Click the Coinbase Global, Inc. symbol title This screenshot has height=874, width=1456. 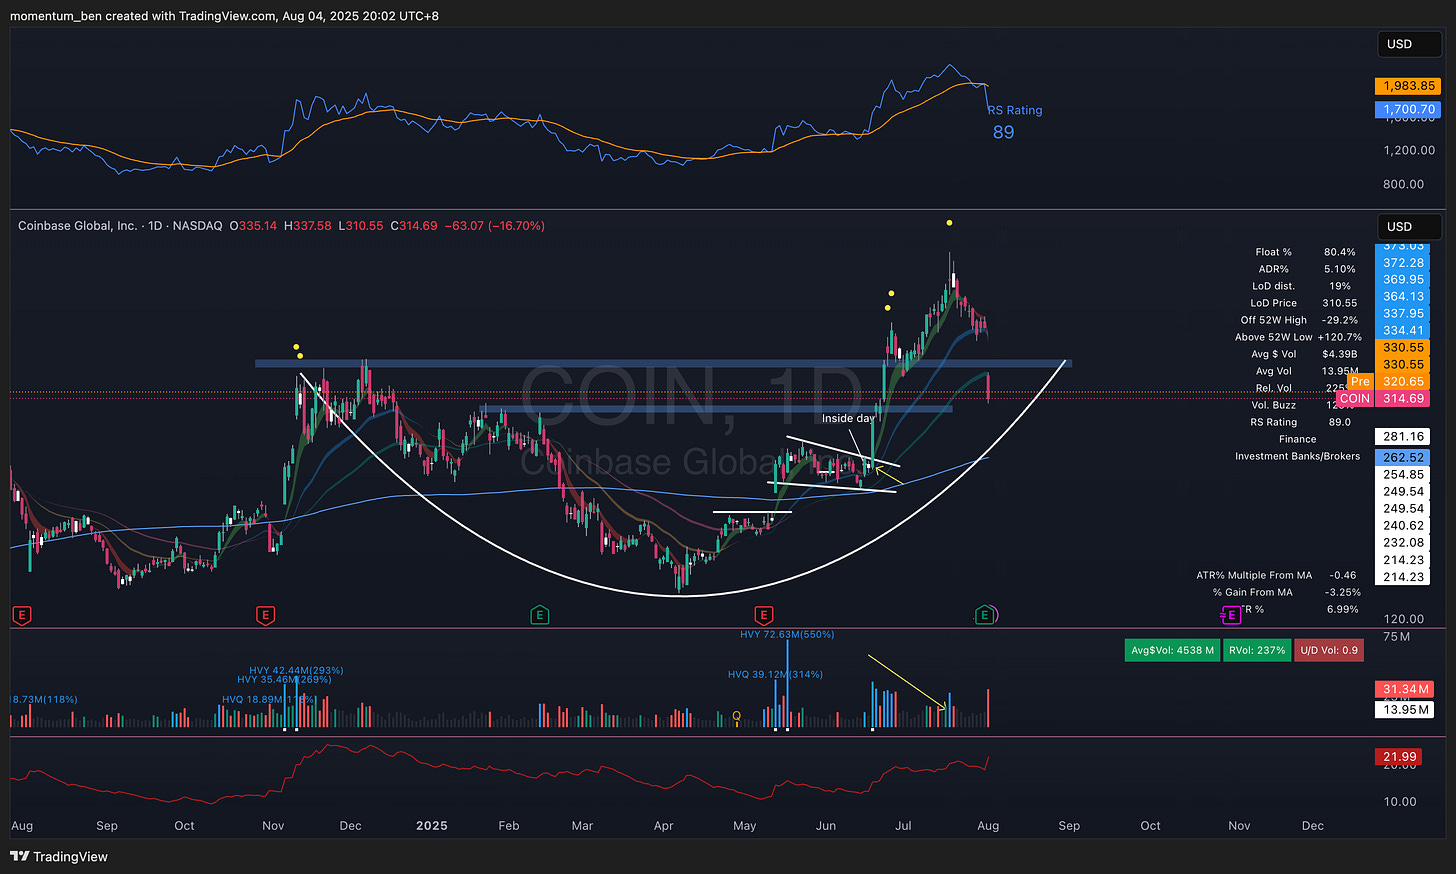point(77,226)
